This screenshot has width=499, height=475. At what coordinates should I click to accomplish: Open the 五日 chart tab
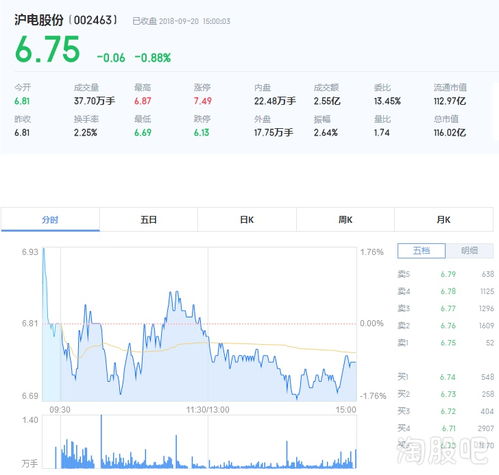[148, 219]
